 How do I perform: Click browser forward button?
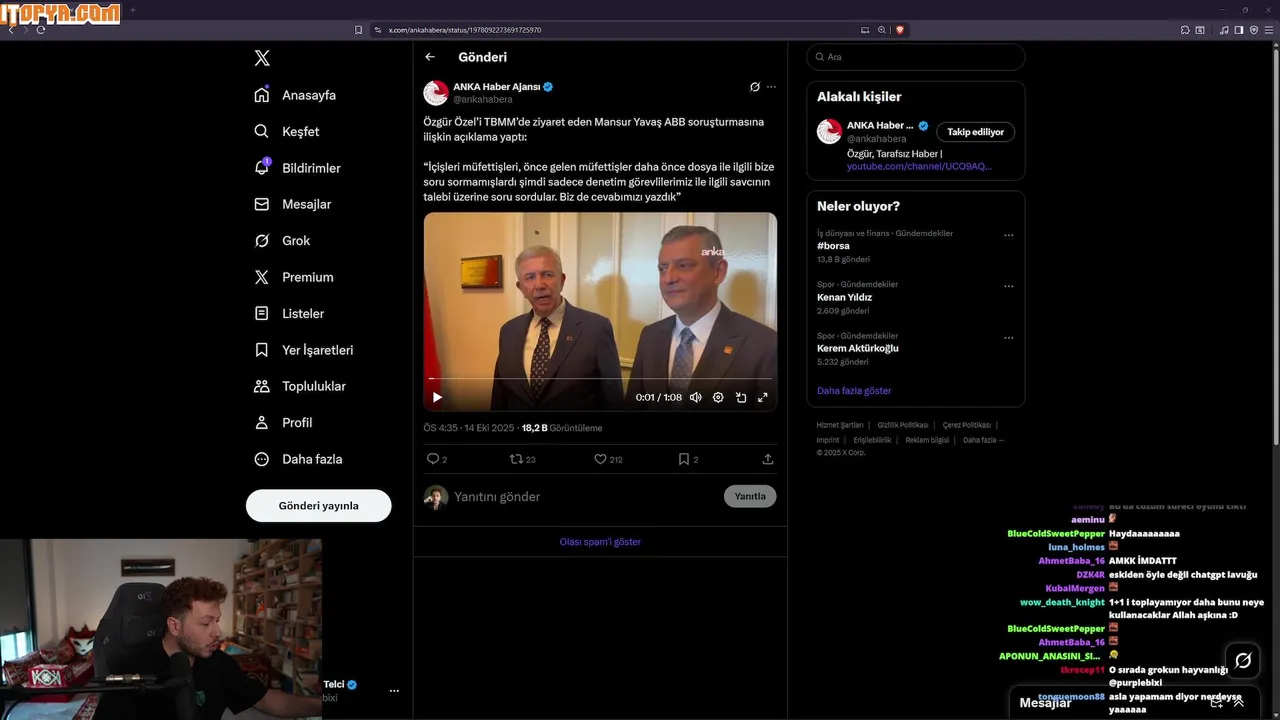26,30
